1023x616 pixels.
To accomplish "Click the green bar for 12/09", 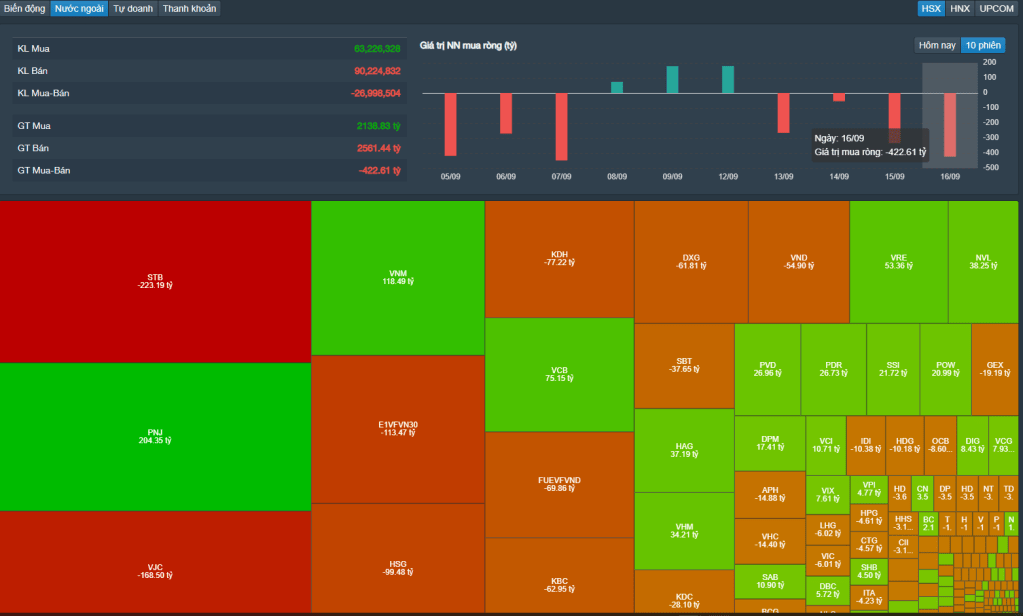I will [727, 80].
